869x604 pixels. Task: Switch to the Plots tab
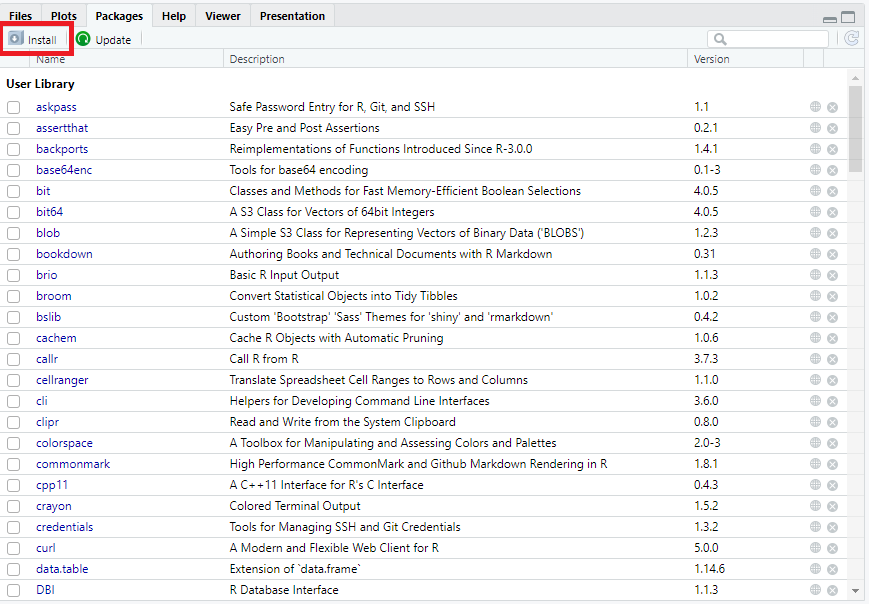coord(63,16)
